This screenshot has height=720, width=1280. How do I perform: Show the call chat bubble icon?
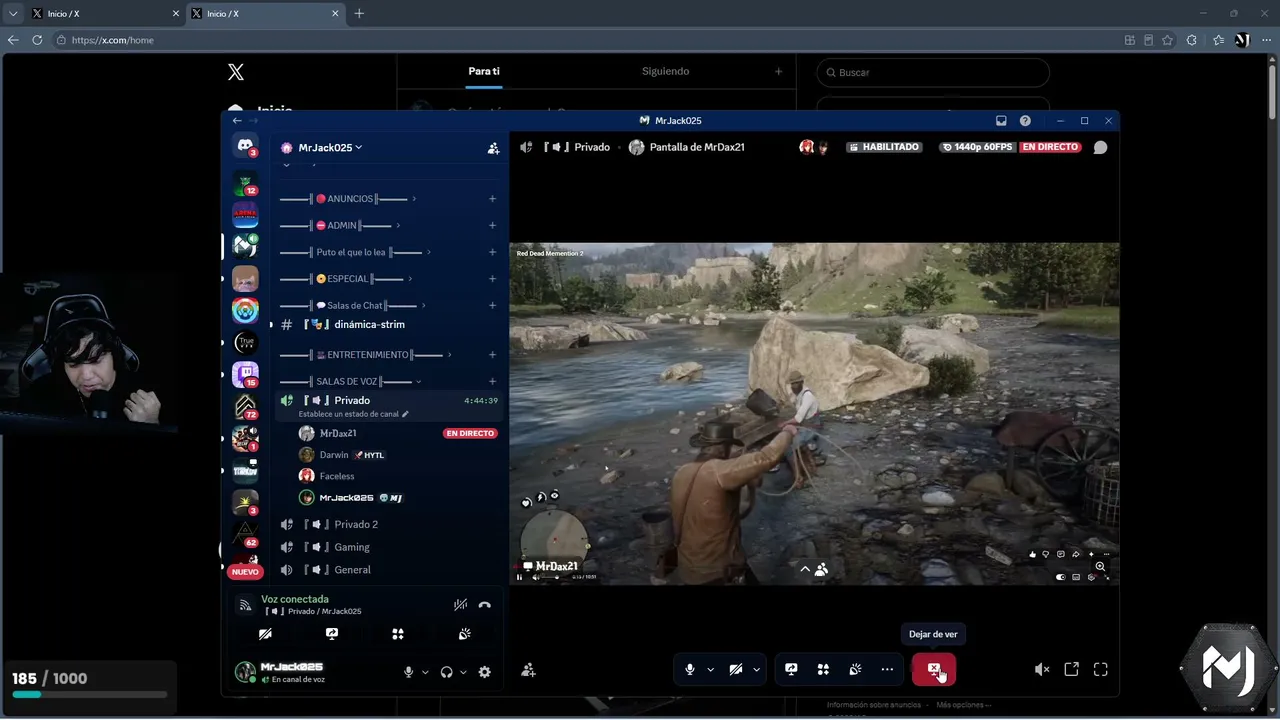(x=1100, y=147)
